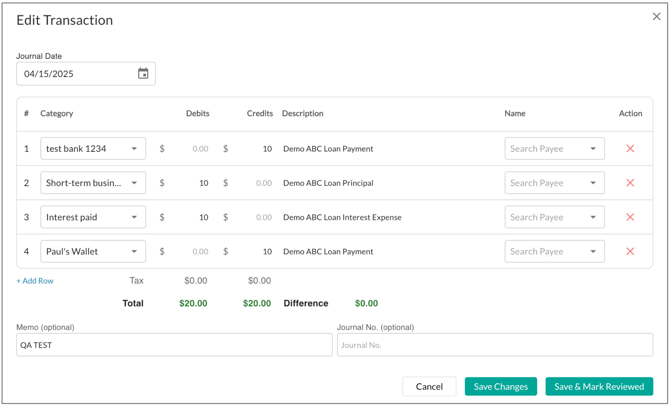Click the Name column header
The height and width of the screenshot is (406, 670).
(515, 113)
